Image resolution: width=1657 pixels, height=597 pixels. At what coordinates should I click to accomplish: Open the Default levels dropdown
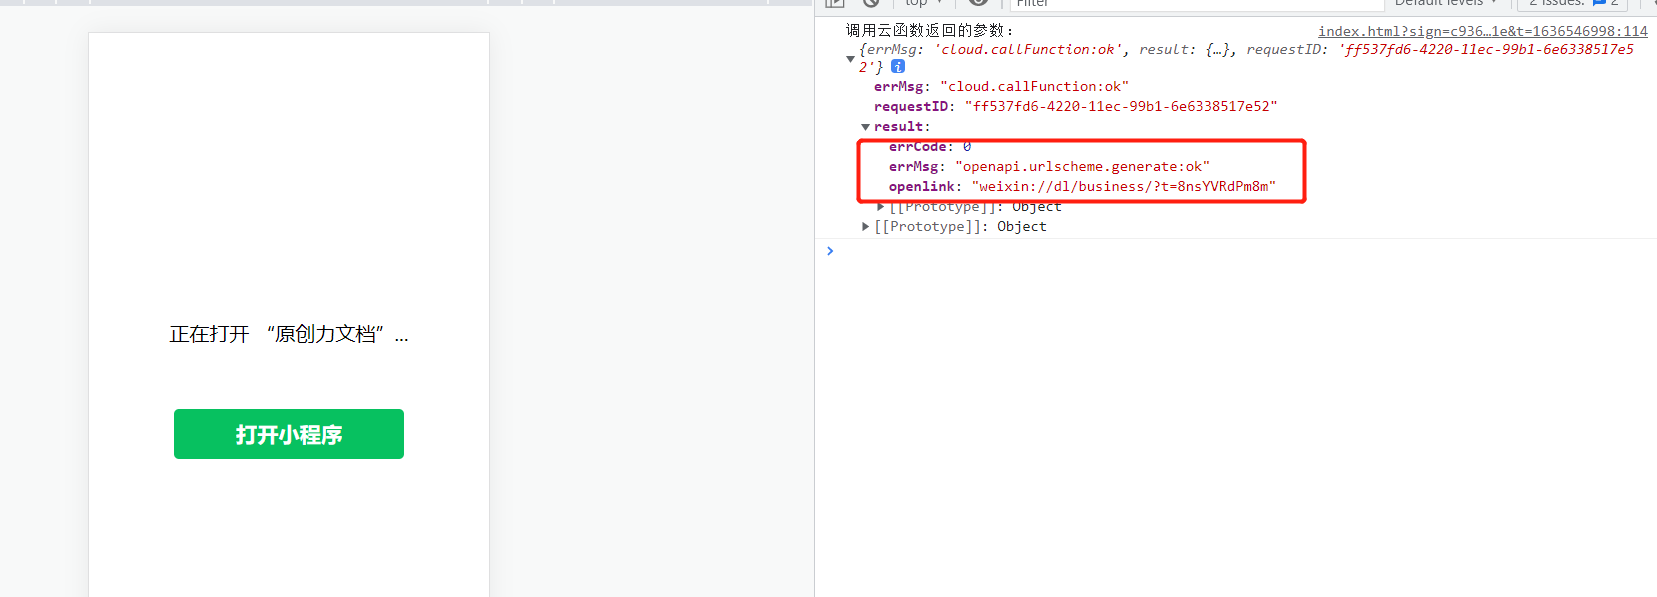click(1446, 4)
